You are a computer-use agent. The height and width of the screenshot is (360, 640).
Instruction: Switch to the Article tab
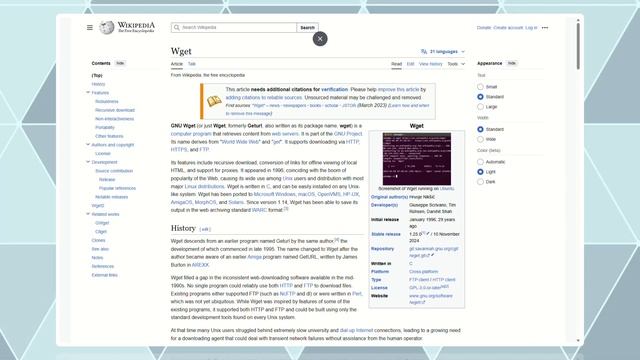[x=177, y=64]
